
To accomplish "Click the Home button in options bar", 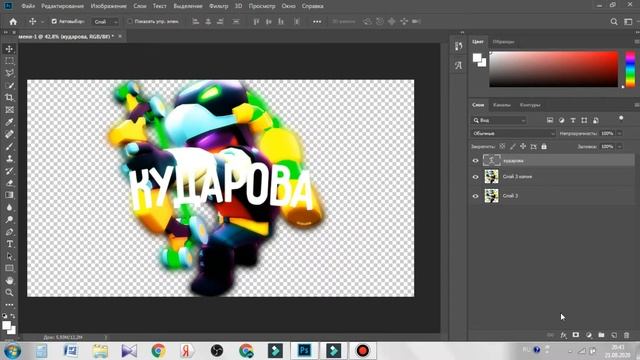I will pos(13,22).
